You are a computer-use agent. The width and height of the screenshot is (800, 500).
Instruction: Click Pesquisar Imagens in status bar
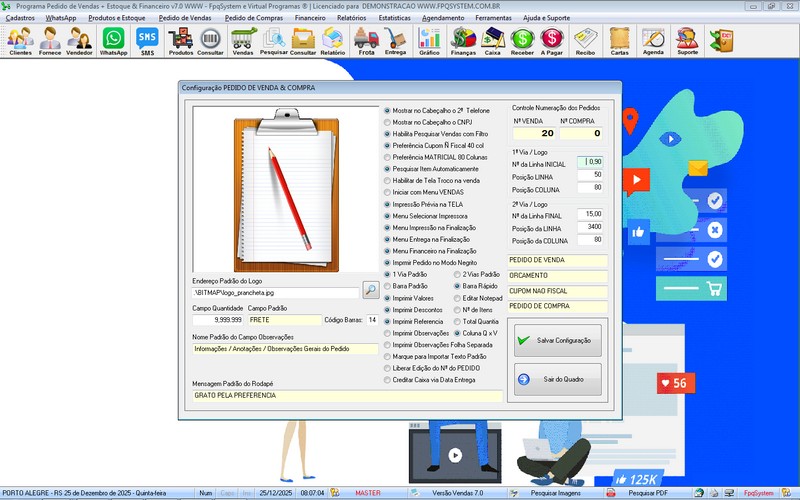pos(556,493)
